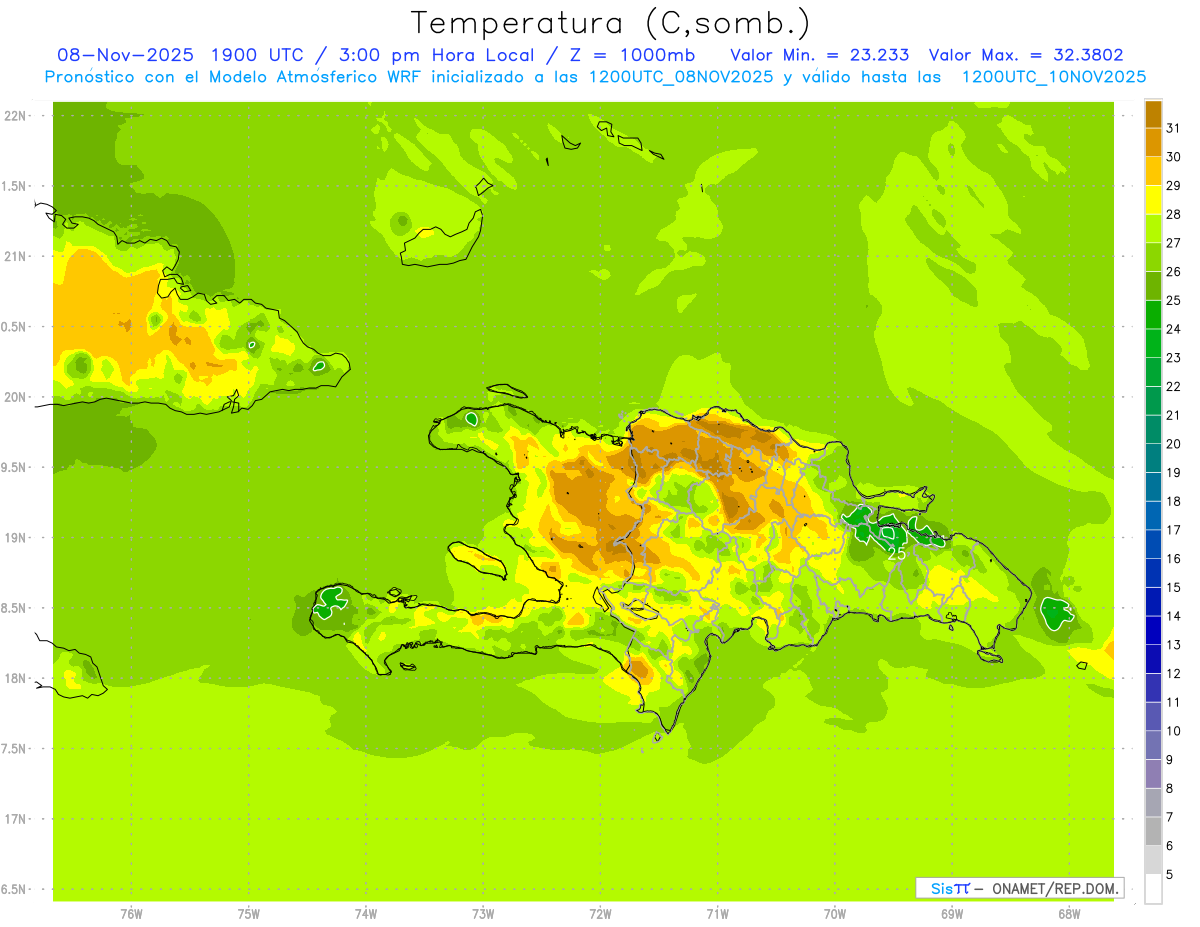The height and width of the screenshot is (927, 1200).
Task: Select the date text "08-Nov-2025"
Action: [x=123, y=55]
